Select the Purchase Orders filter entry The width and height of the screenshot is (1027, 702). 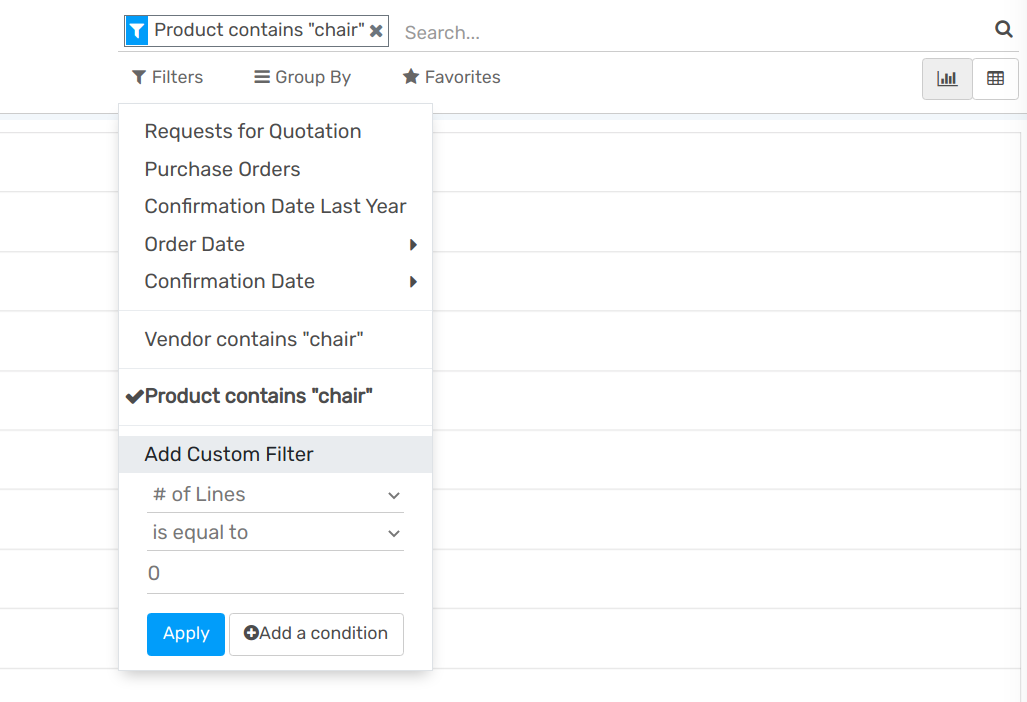(x=222, y=169)
